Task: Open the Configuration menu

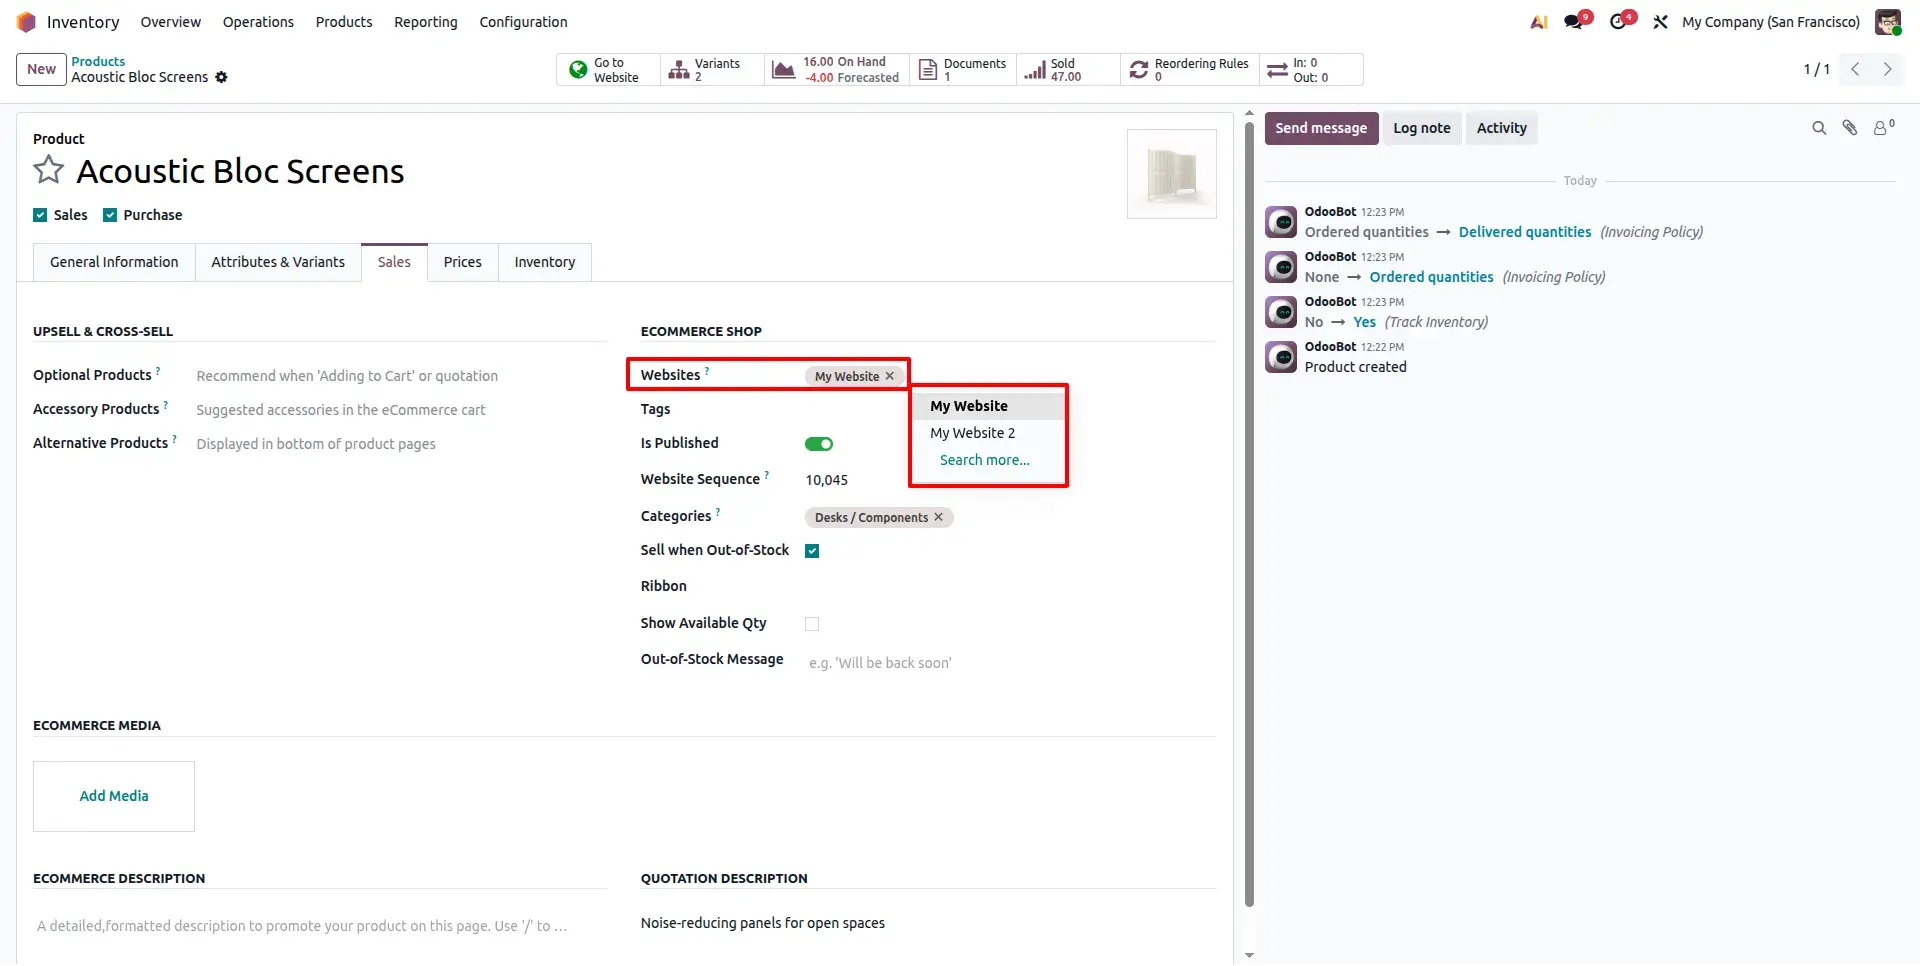Action: (523, 22)
